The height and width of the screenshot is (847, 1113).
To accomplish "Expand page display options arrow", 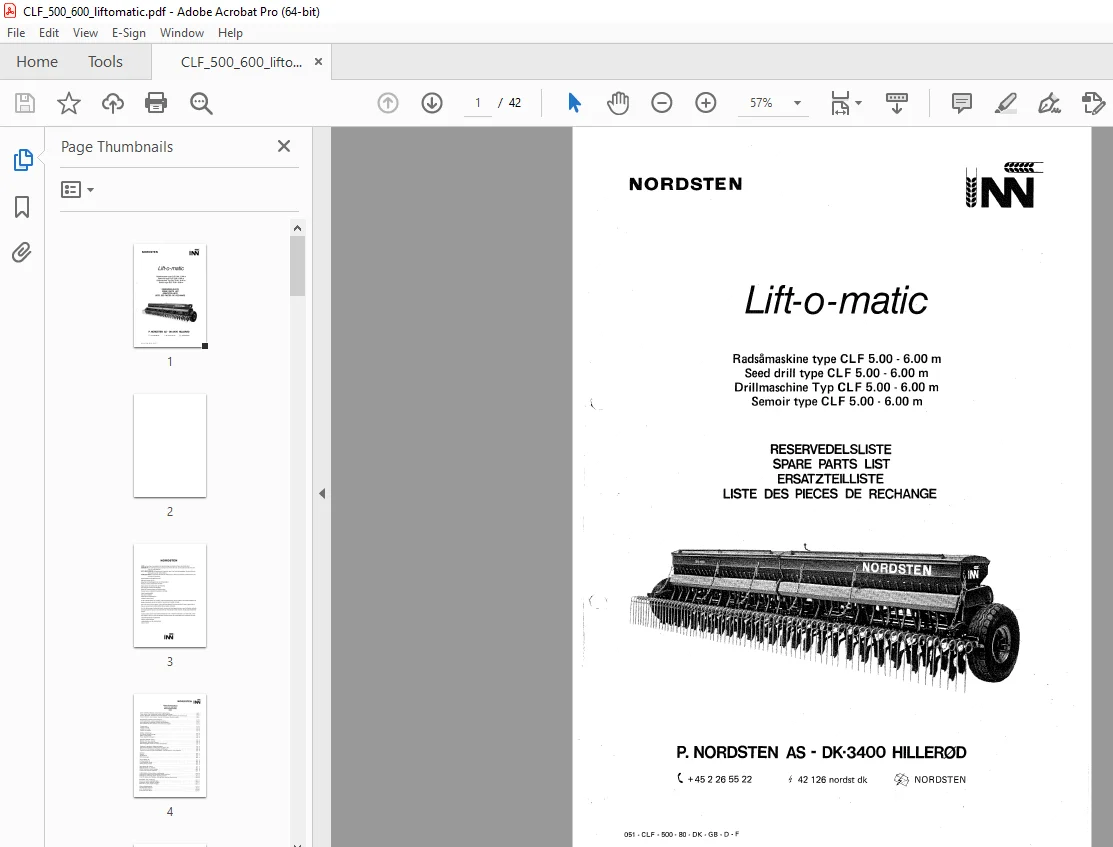I will (859, 103).
